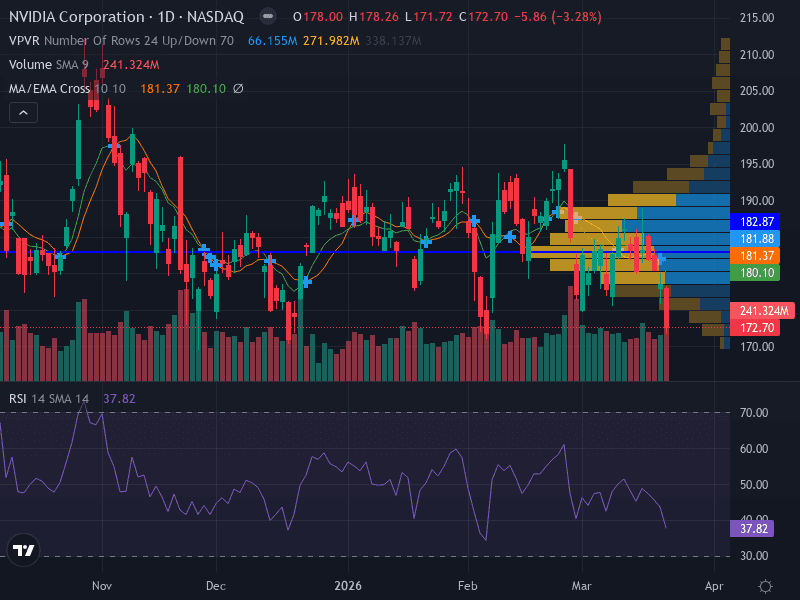The height and width of the screenshot is (600, 800).
Task: Click the 181.37 orange price label
Action: 756,256
